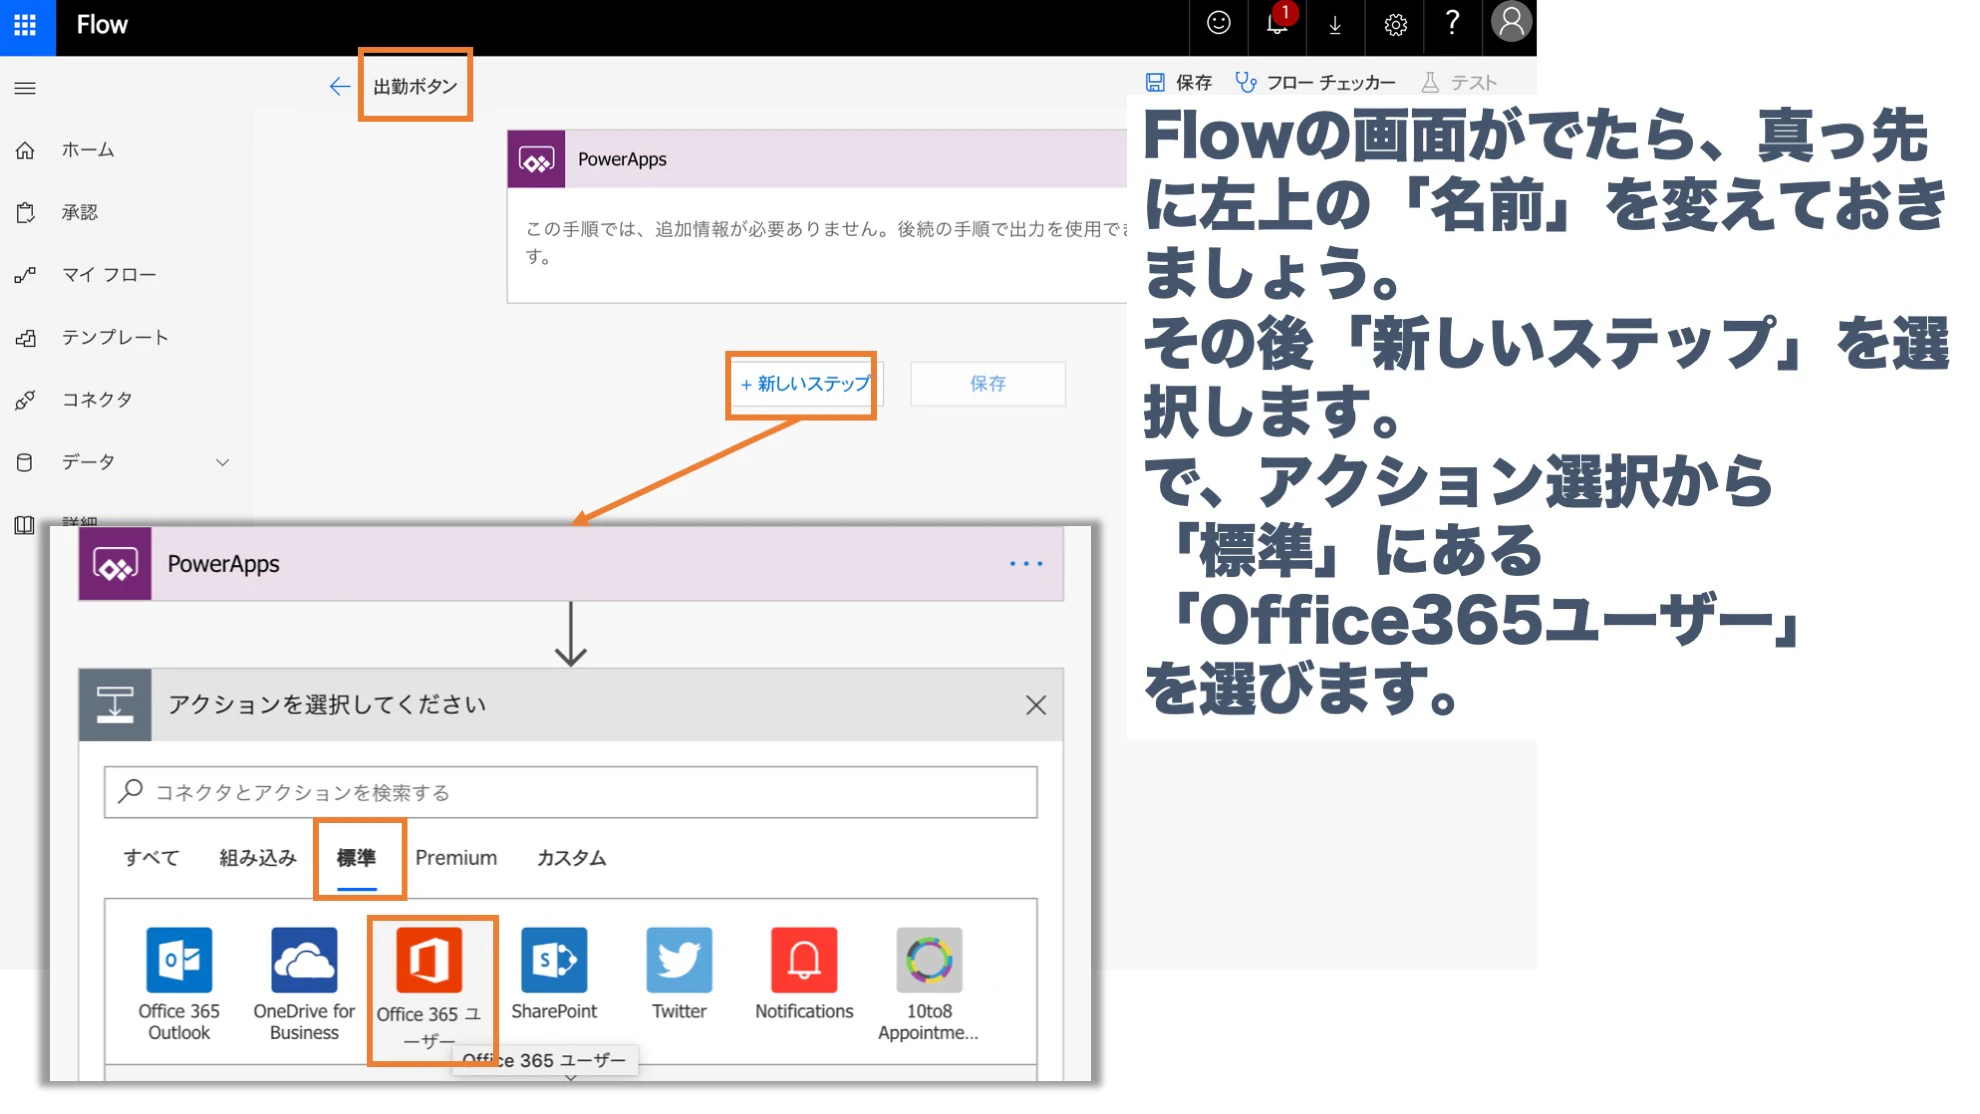Go back with the left arrow
The width and height of the screenshot is (1980, 1114).
point(339,86)
